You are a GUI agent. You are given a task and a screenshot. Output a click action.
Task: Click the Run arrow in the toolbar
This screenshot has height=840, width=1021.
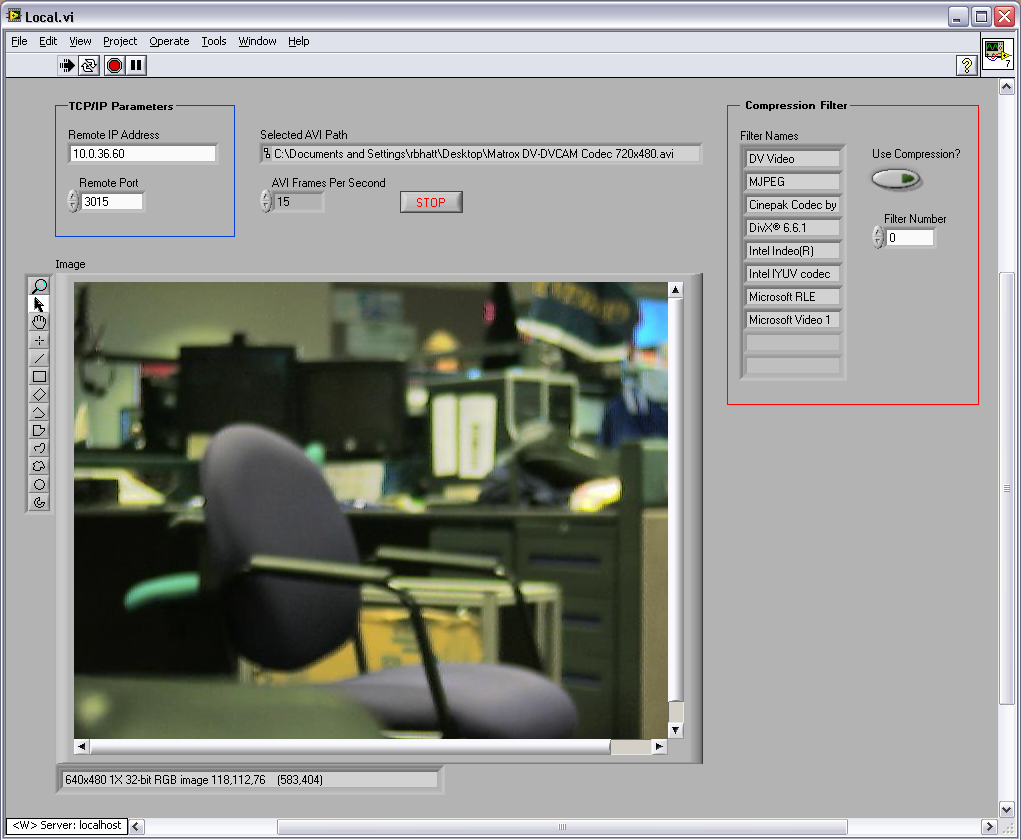pos(66,65)
